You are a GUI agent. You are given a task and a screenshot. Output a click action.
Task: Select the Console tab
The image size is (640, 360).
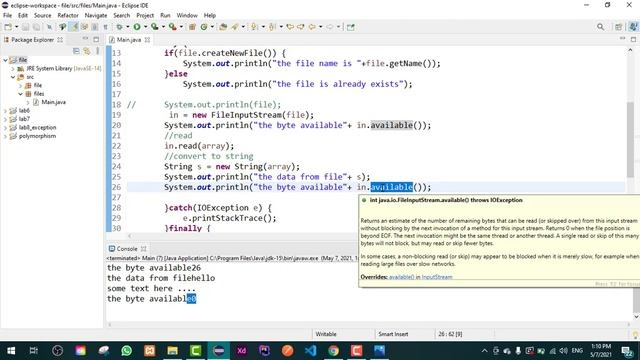[127, 249]
